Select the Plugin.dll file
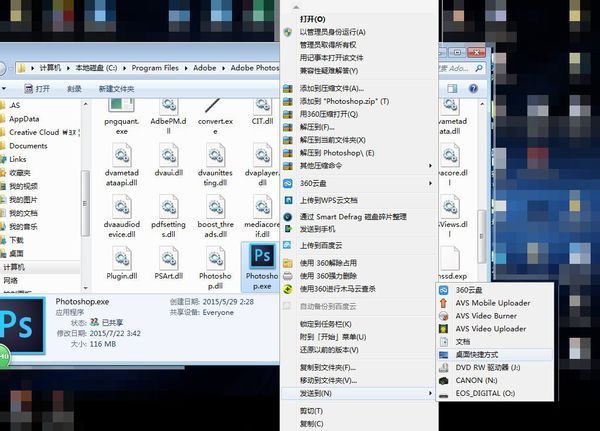The height and width of the screenshot is (431, 600). tap(122, 263)
